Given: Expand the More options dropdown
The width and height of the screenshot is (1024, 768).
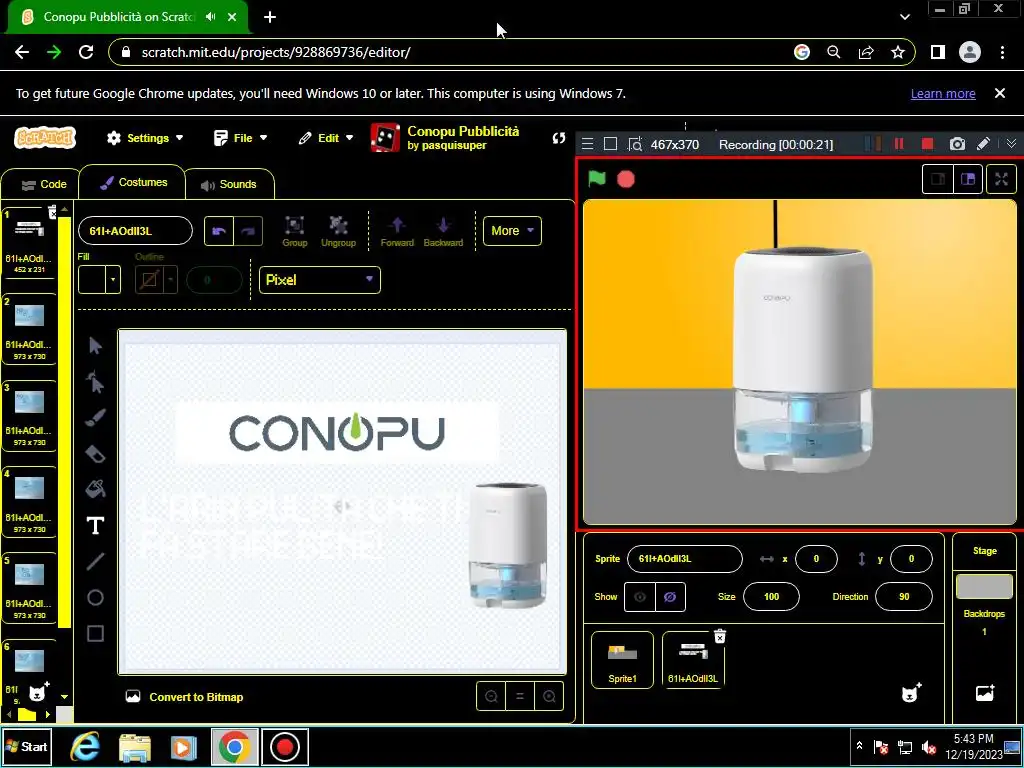Looking at the screenshot, I should point(512,231).
